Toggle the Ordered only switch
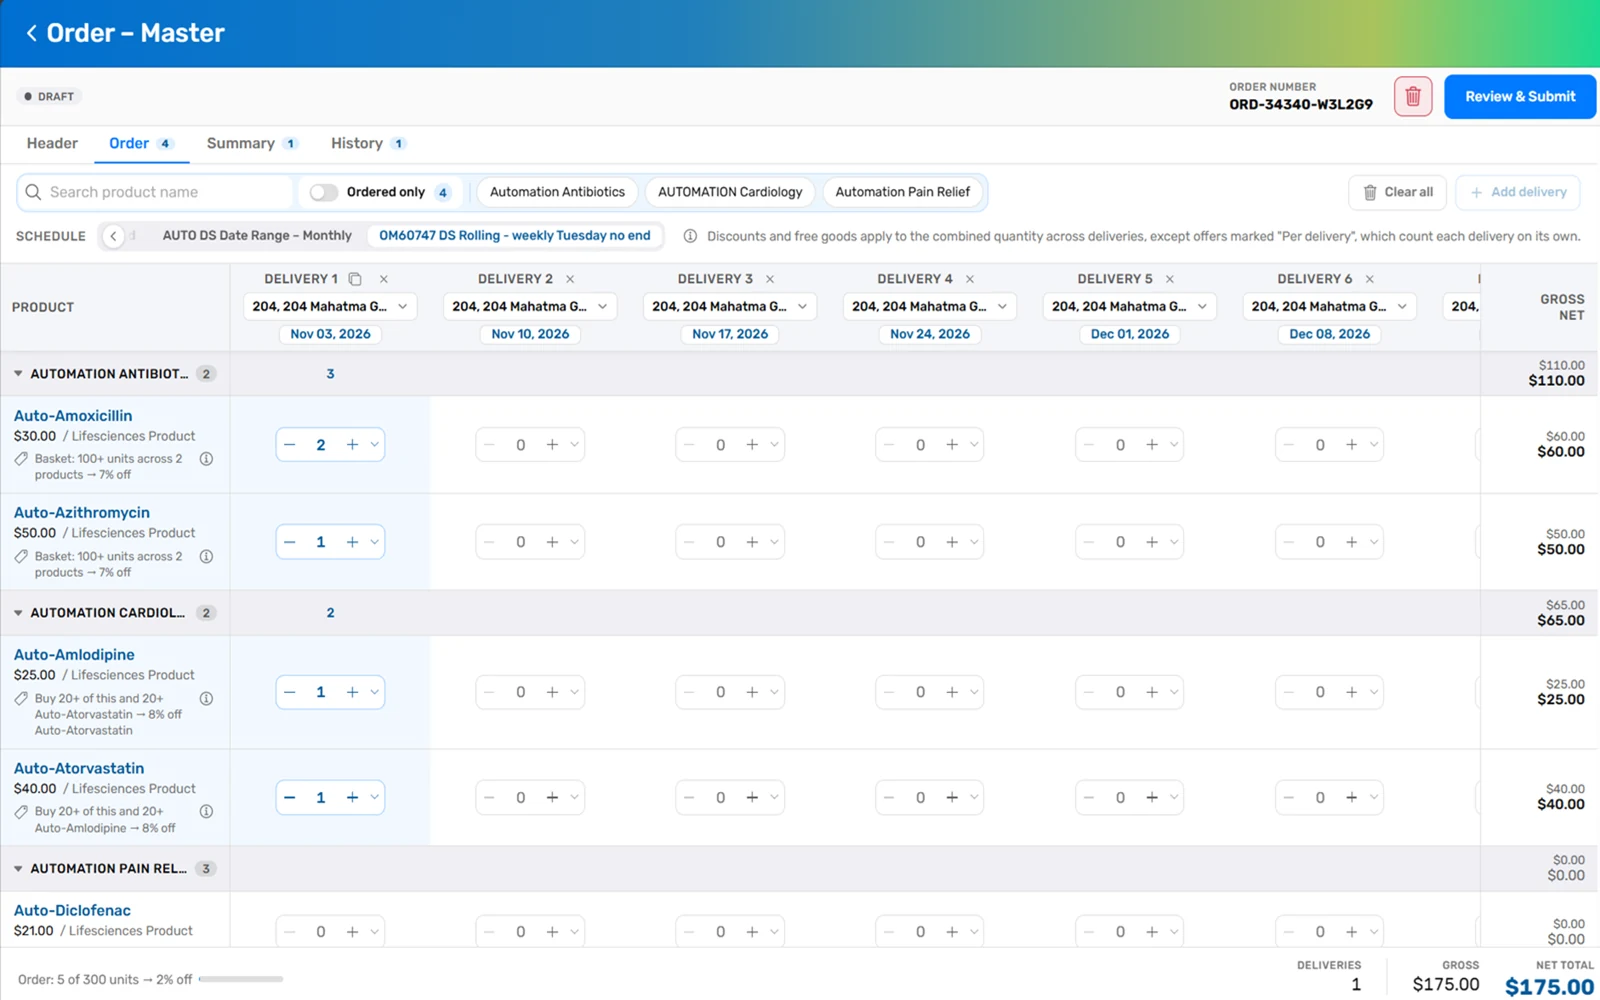The image size is (1600, 1000). tap(323, 192)
